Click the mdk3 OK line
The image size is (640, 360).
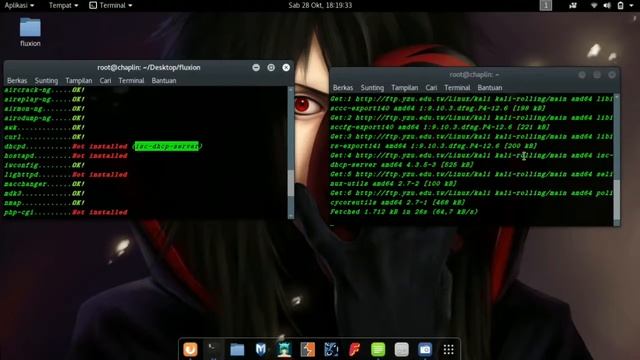[44, 193]
